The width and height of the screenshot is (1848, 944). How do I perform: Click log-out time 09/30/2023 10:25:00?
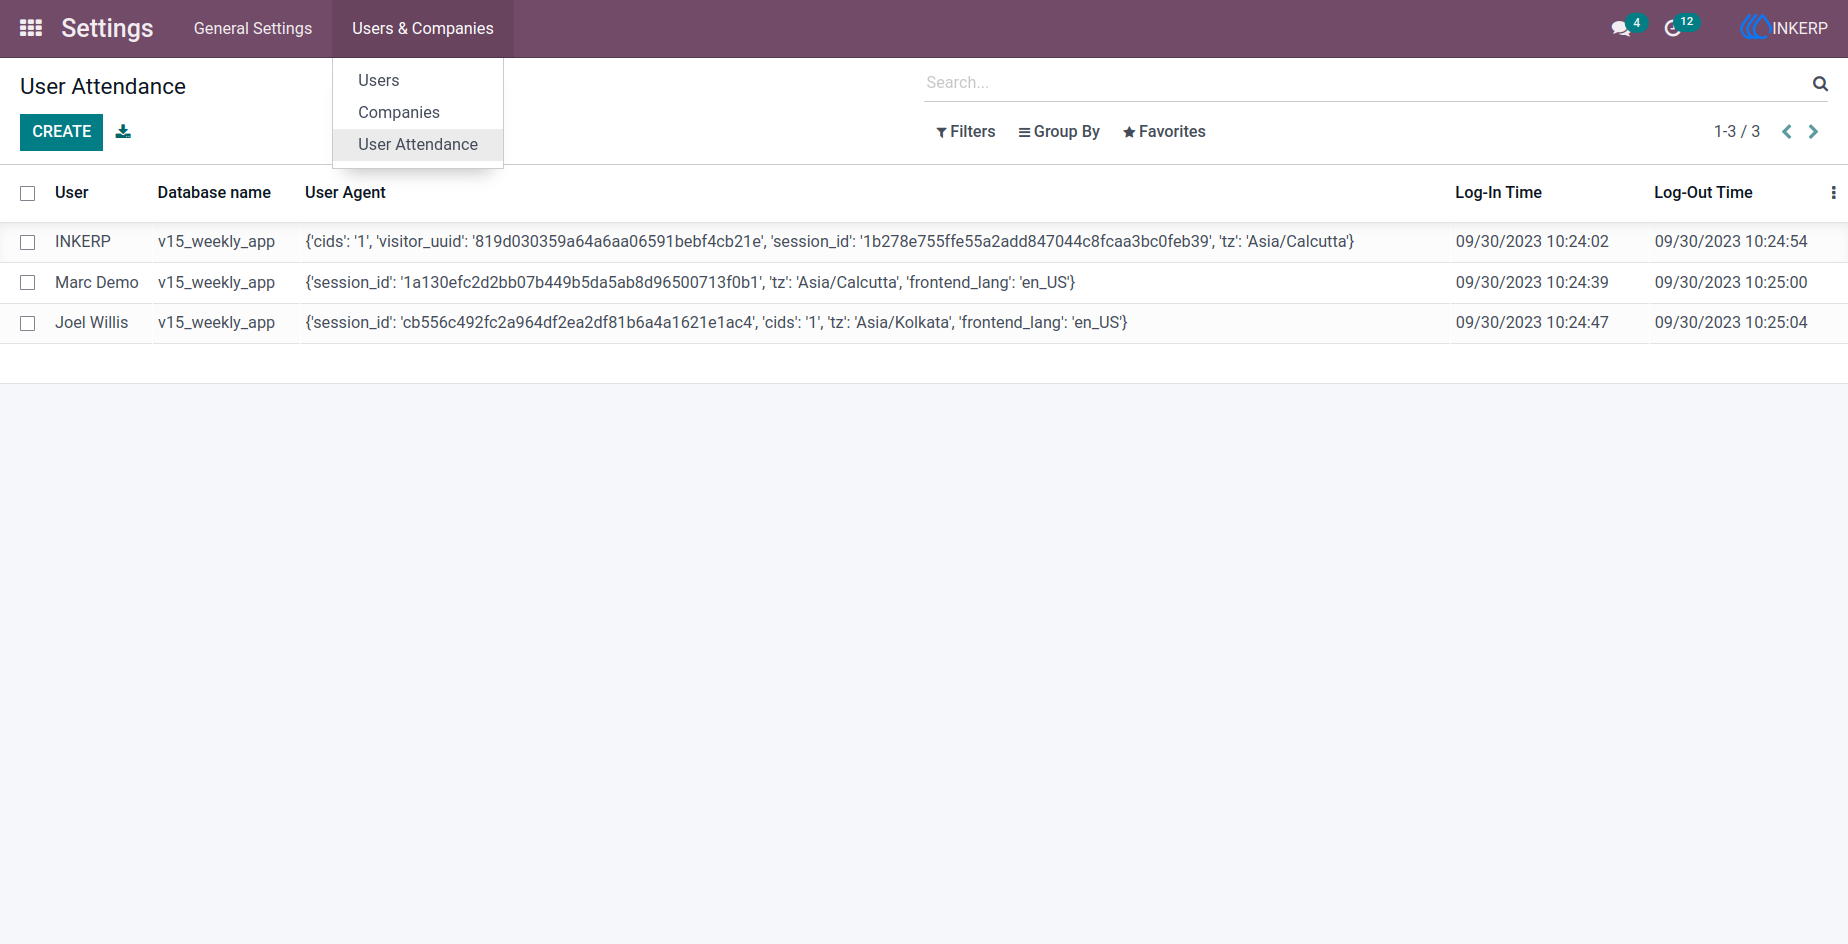tap(1731, 283)
